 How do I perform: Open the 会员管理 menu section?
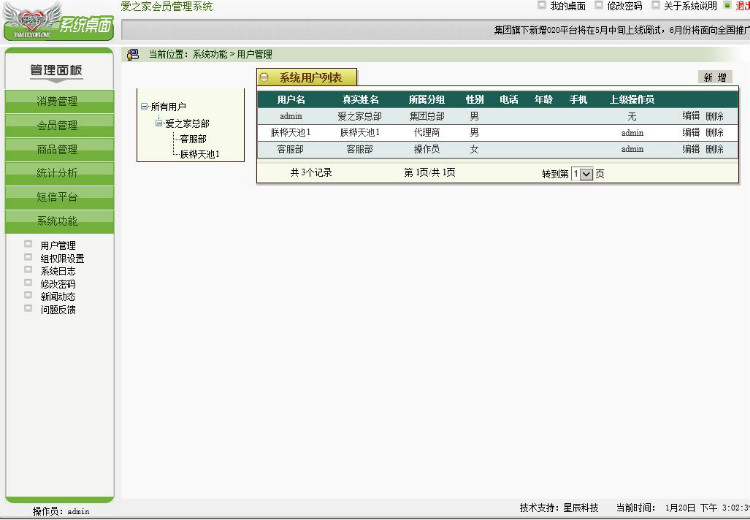point(59,125)
